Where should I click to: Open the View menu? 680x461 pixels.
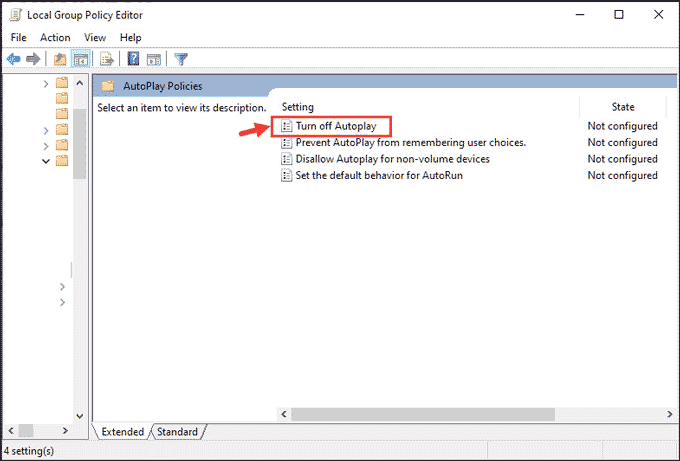click(x=95, y=38)
